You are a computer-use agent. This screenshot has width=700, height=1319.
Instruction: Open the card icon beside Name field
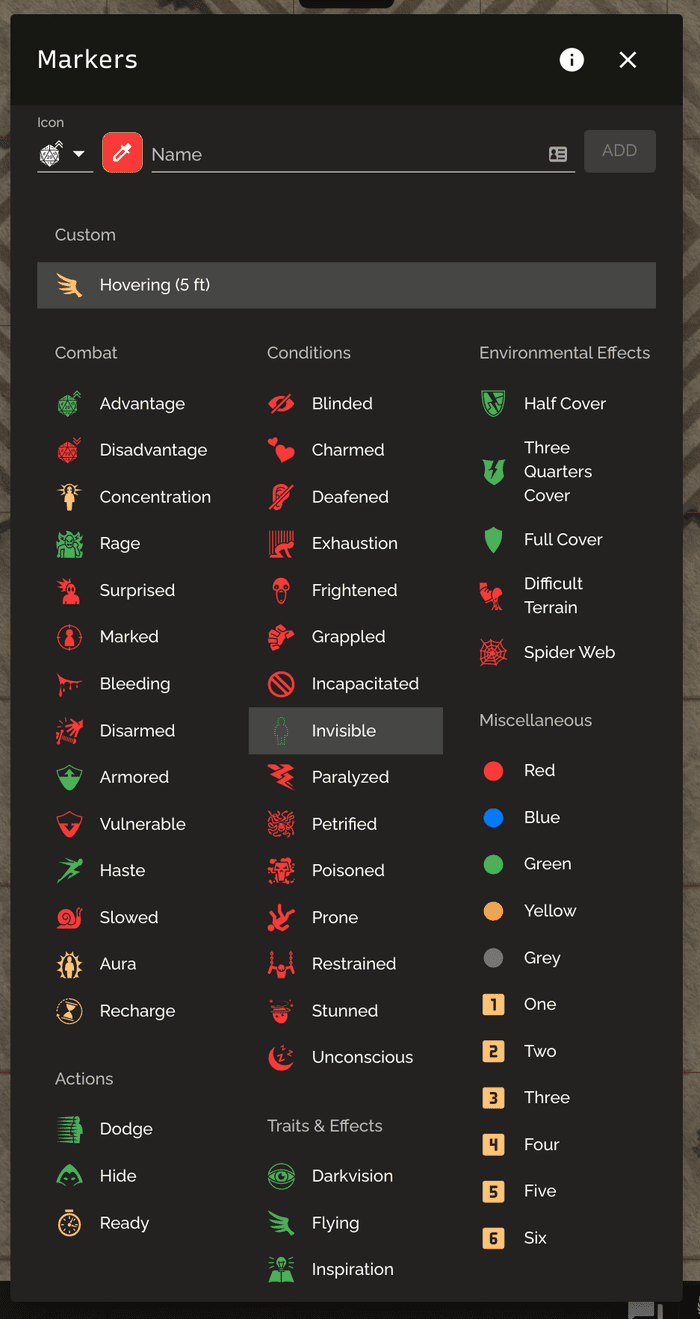pos(558,154)
